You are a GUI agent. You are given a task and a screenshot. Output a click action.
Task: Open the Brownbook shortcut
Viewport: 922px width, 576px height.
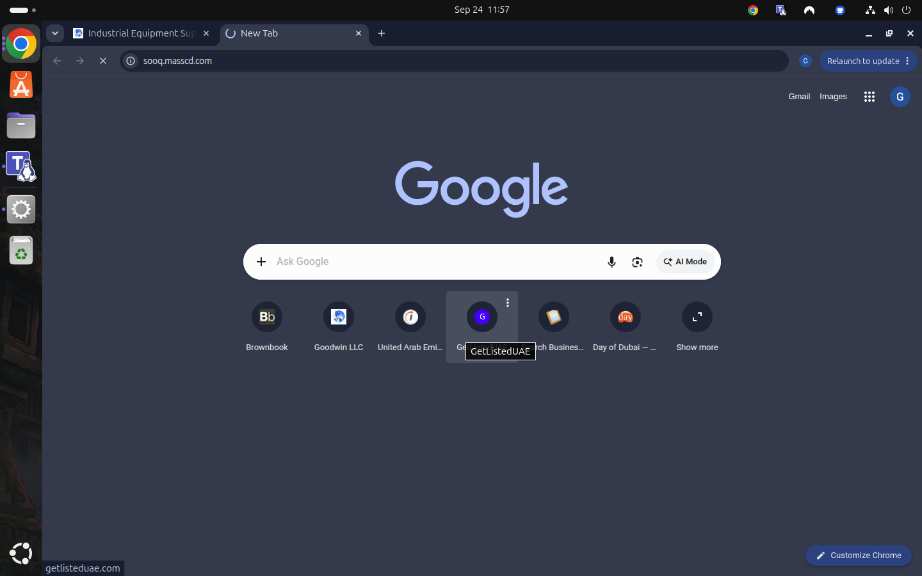tap(266, 327)
